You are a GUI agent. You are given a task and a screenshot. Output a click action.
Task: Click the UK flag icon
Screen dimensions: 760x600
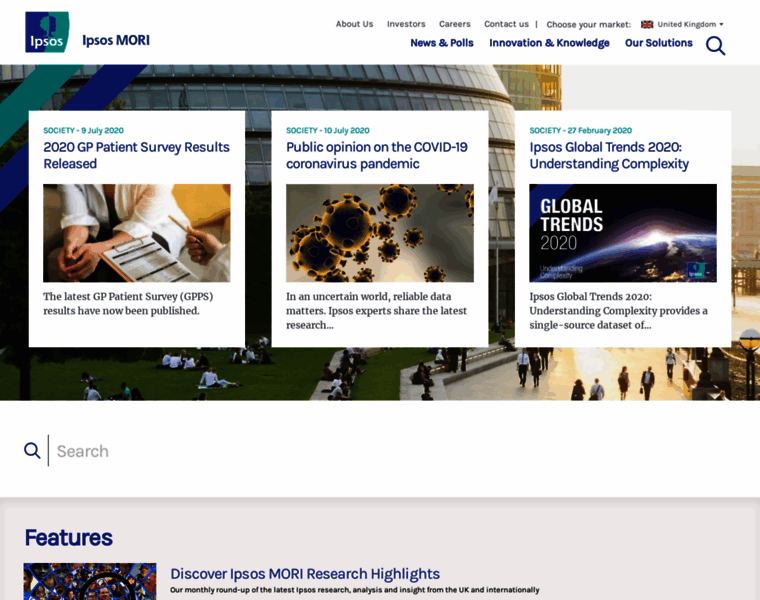coord(647,24)
